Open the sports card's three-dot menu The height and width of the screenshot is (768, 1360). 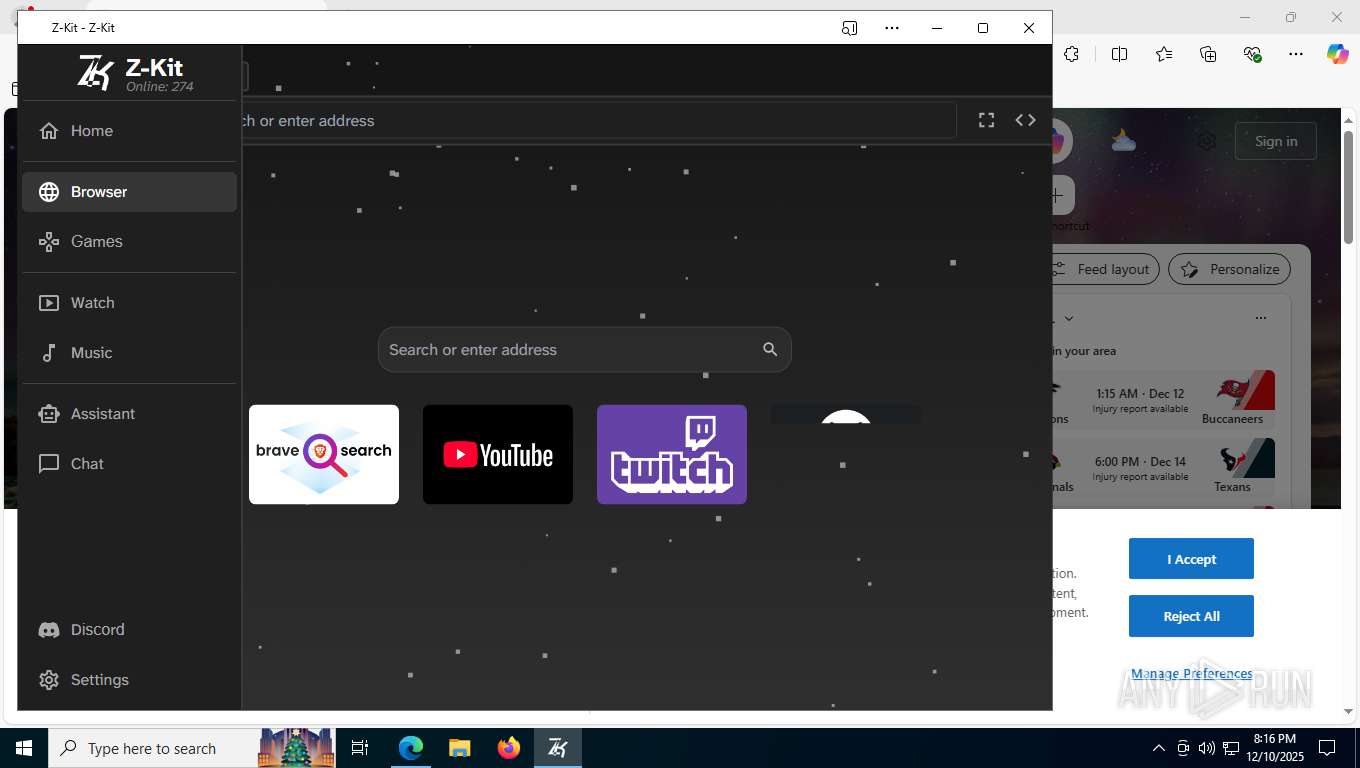pyautogui.click(x=1261, y=318)
